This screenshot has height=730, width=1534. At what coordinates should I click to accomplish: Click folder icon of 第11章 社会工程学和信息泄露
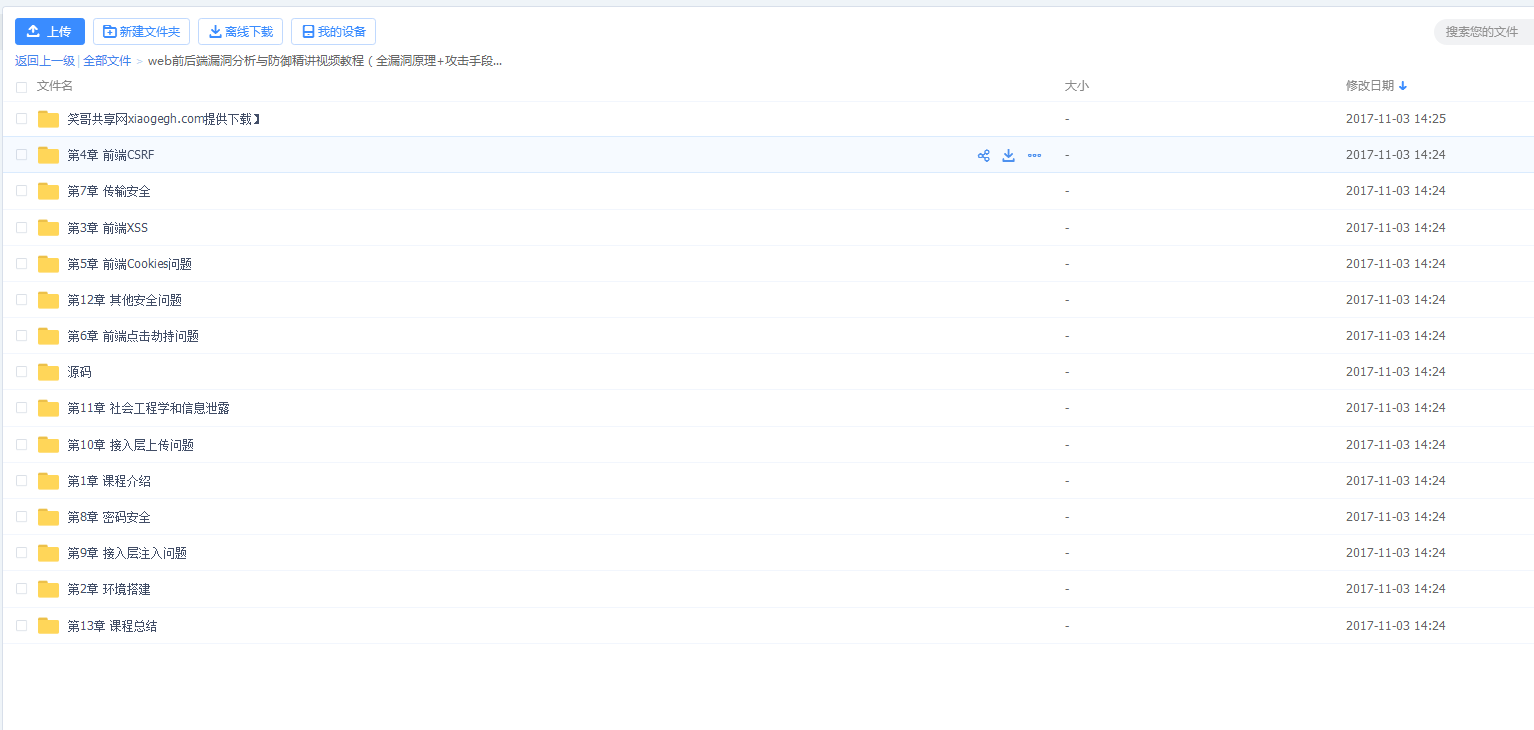pos(49,408)
